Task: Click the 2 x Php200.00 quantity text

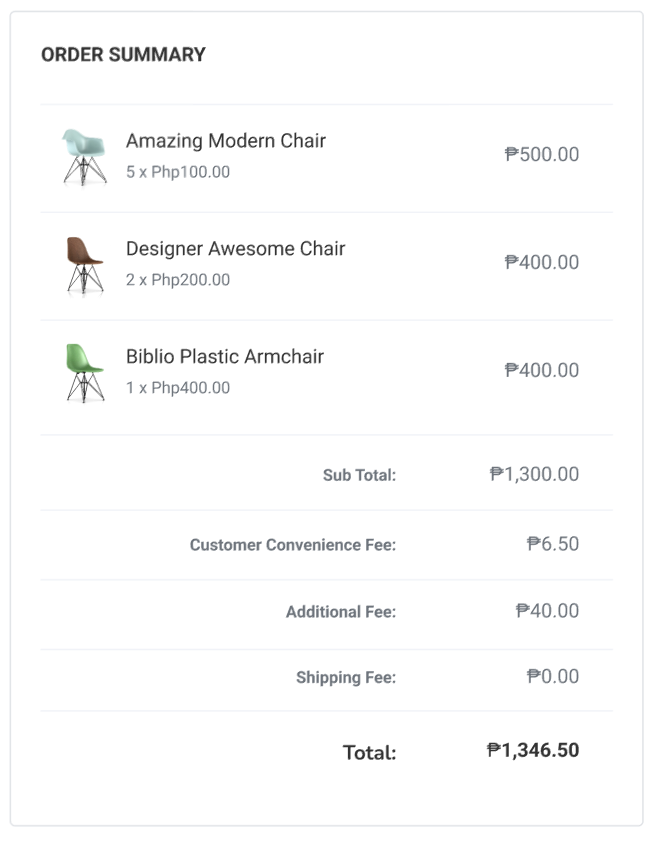Action: (178, 280)
